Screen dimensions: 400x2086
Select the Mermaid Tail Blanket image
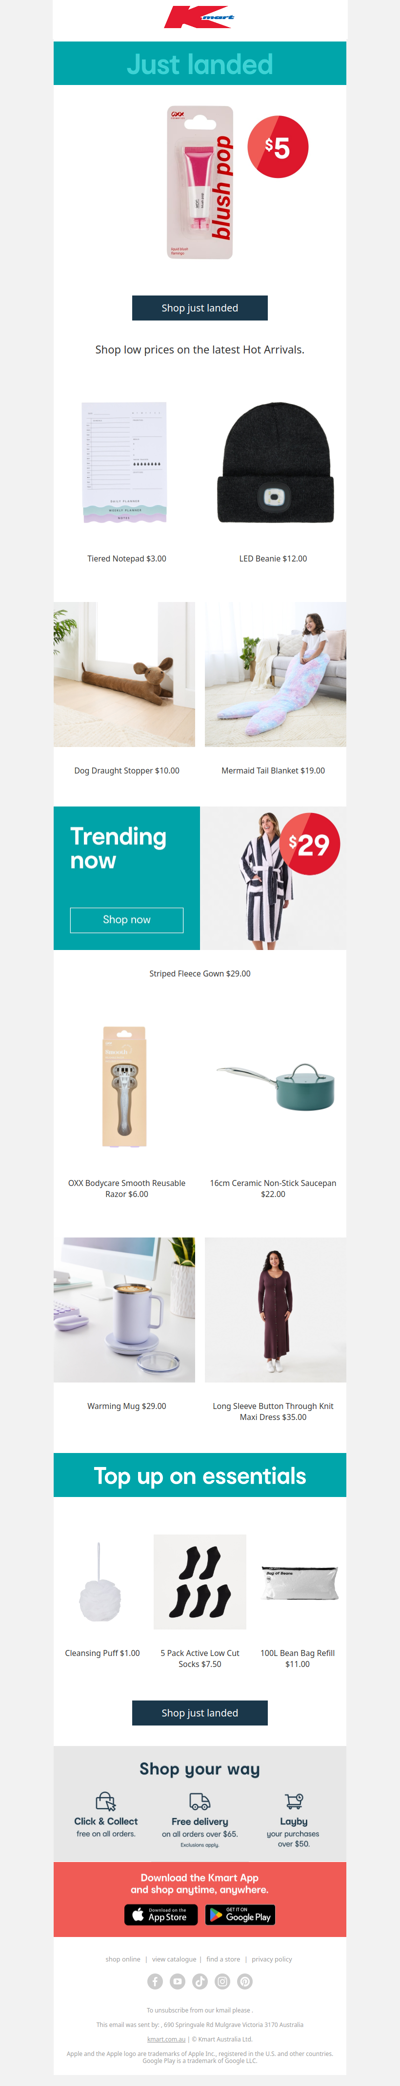point(276,674)
